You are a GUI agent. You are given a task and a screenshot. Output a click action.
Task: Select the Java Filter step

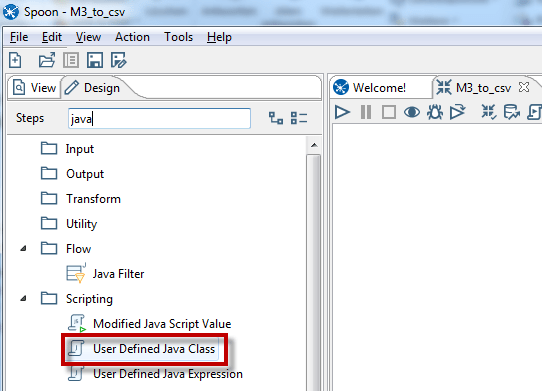(118, 274)
